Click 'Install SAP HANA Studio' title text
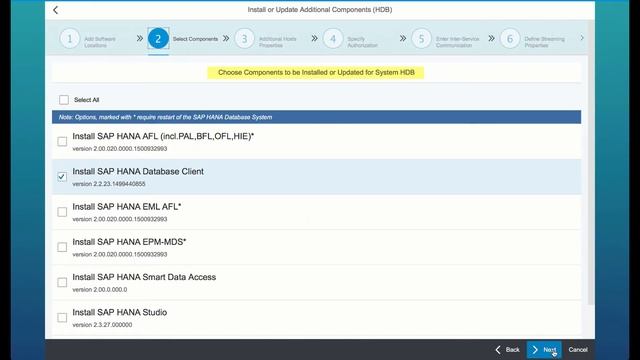The image size is (640, 360). 120,312
